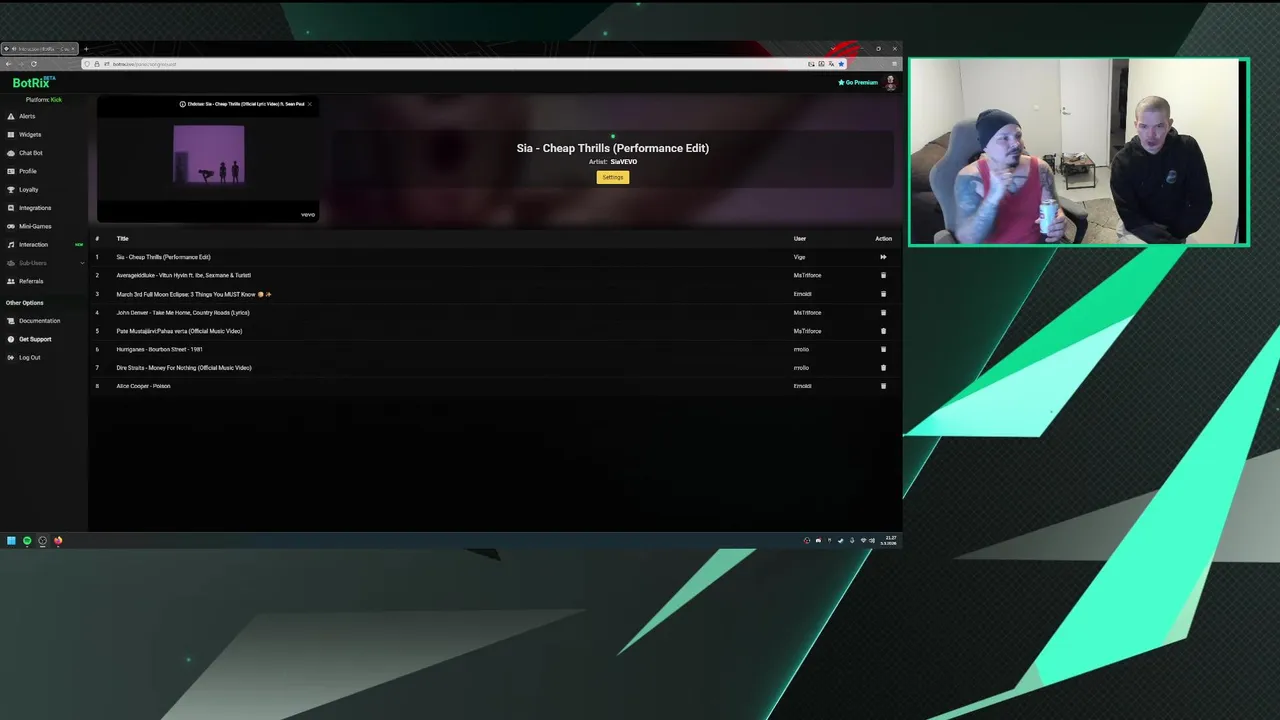
Task: Click the Get Support question icon
Action: click(11, 339)
